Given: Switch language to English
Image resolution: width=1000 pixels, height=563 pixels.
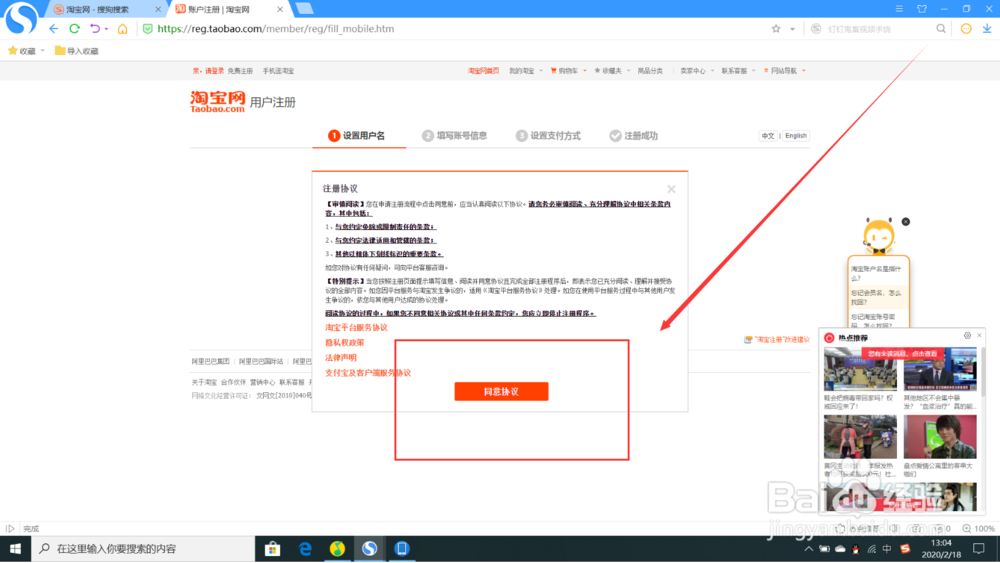Looking at the screenshot, I should [795, 136].
